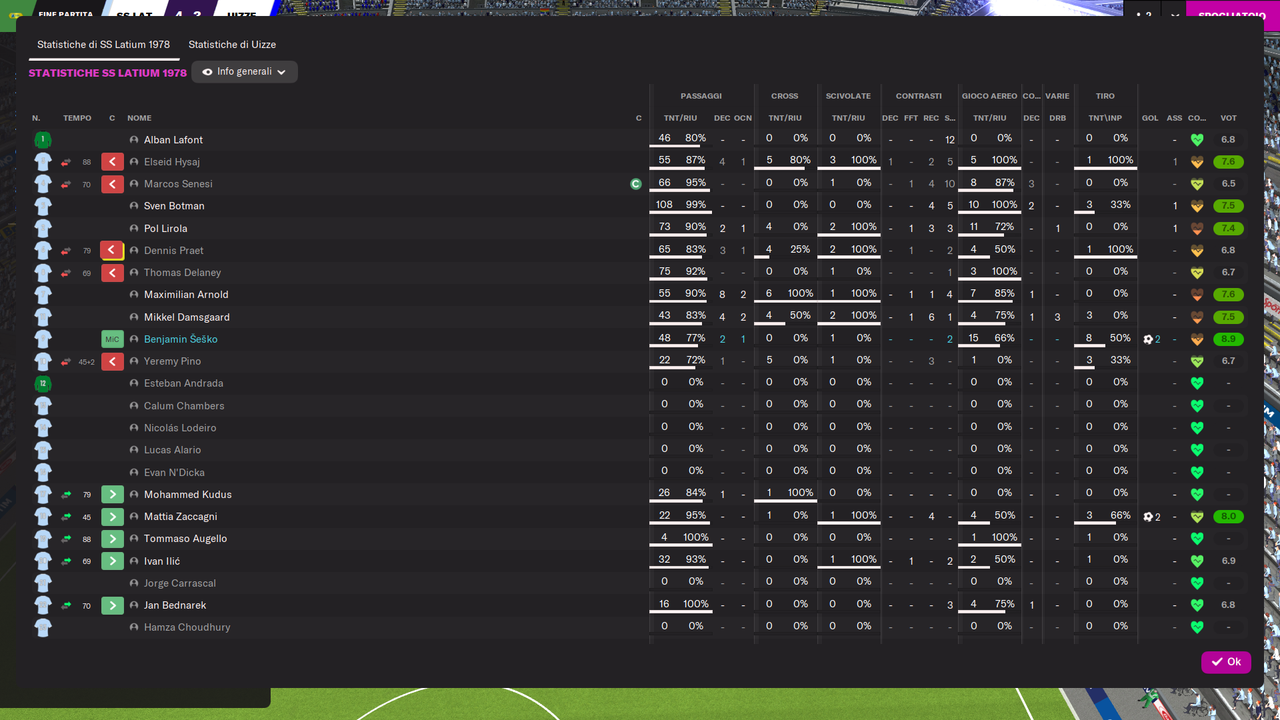
Task: Open Benjamin Šeško's player profile
Action: coord(180,339)
